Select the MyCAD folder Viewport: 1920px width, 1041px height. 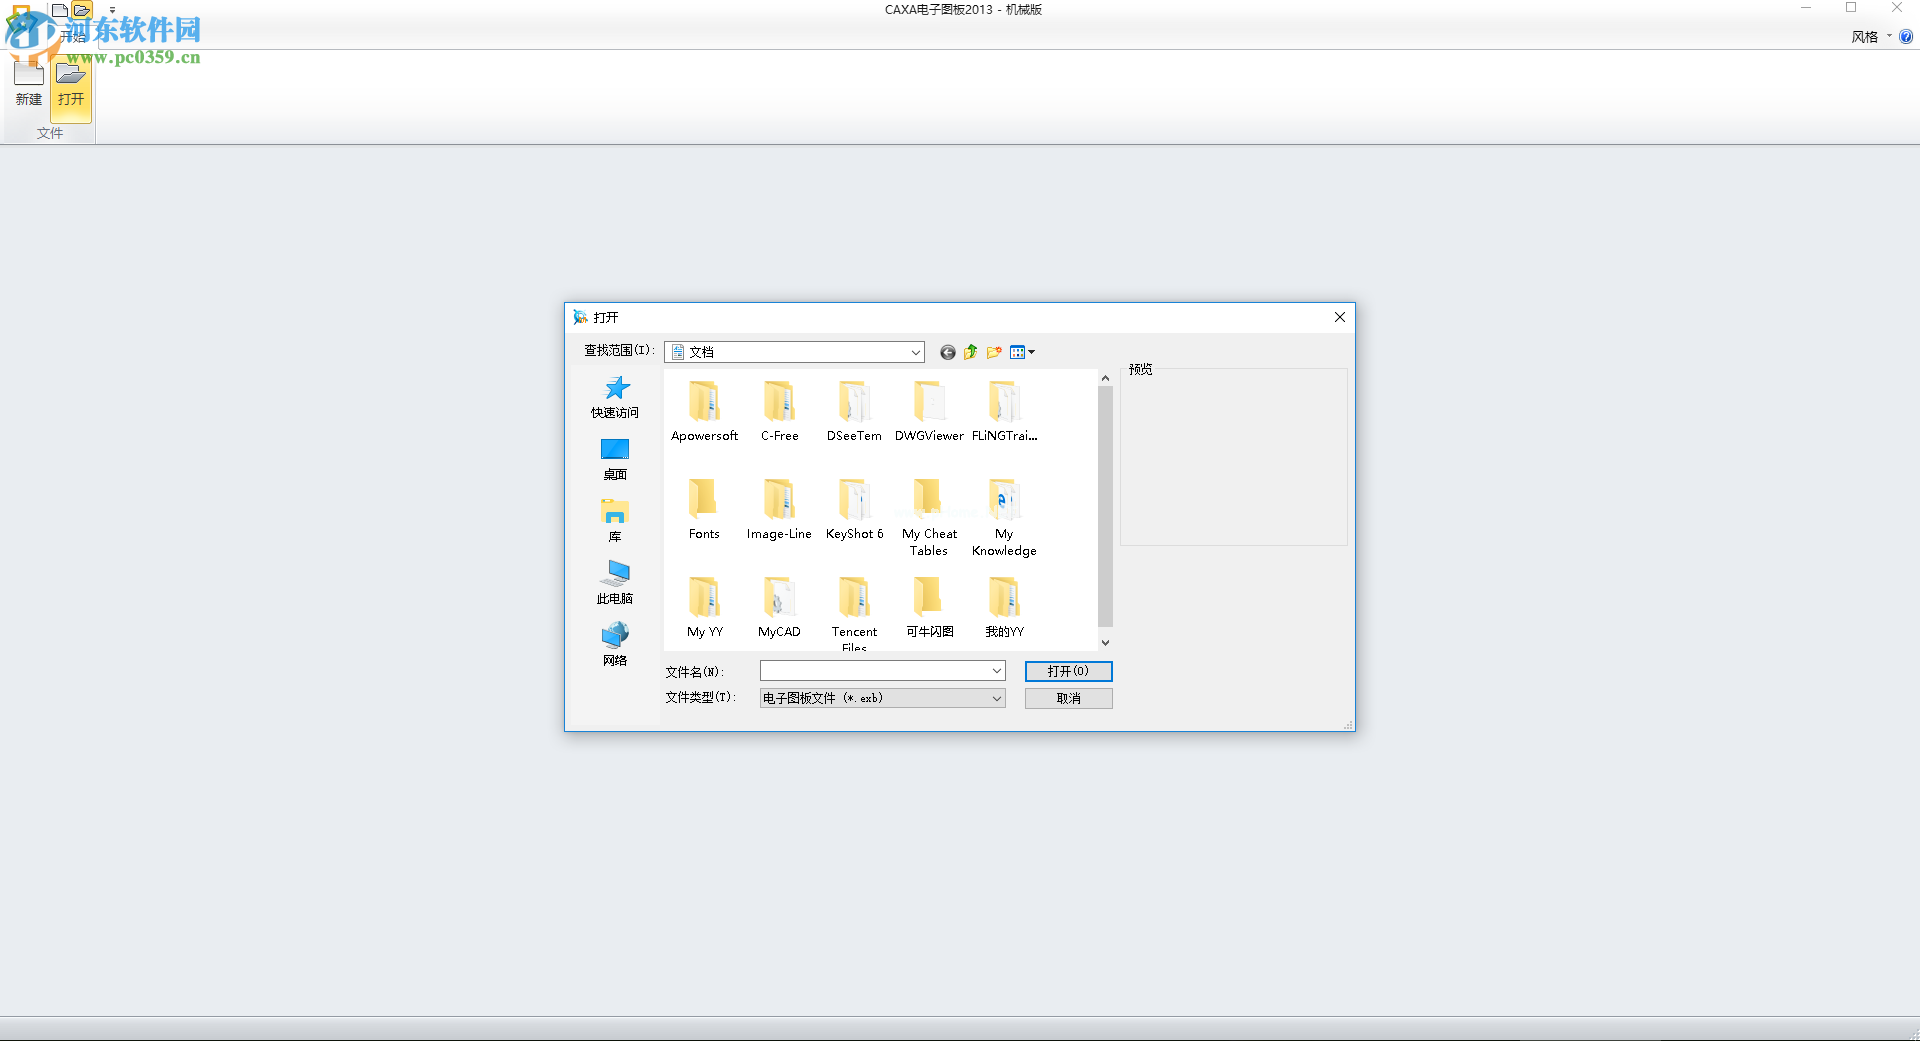(779, 607)
